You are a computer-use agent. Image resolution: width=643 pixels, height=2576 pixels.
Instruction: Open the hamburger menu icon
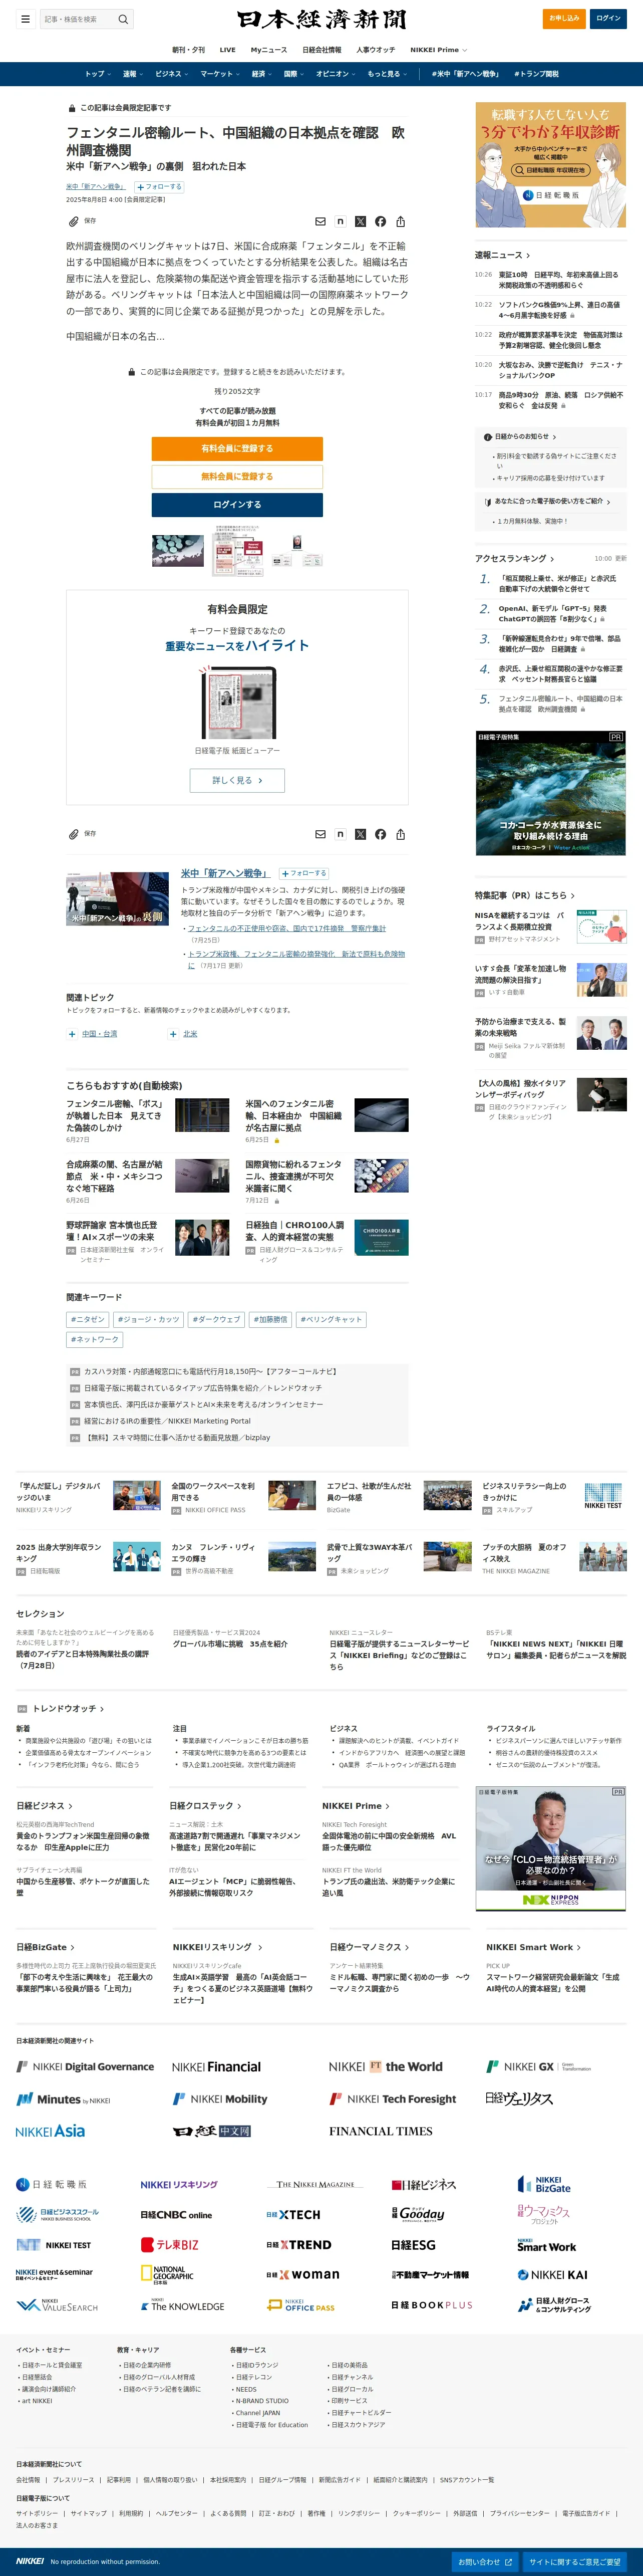(x=25, y=19)
